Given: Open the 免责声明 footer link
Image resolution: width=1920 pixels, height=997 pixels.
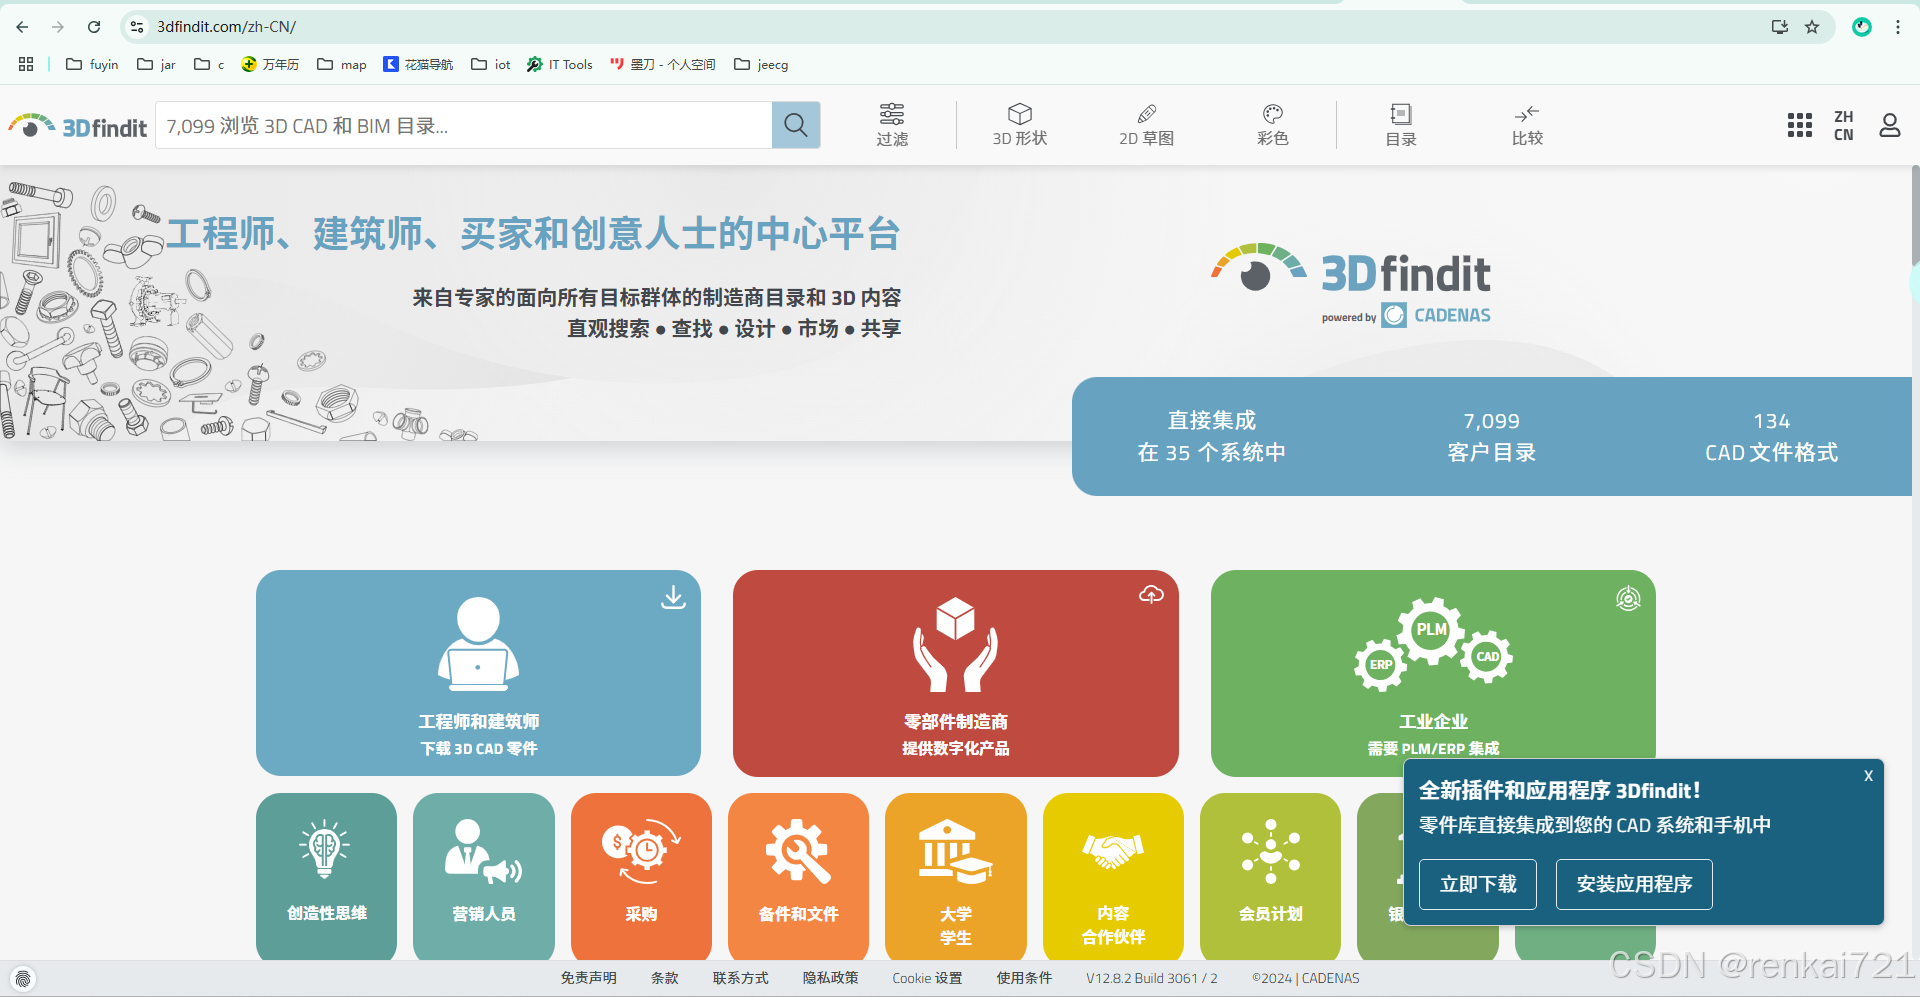Looking at the screenshot, I should click(x=588, y=978).
